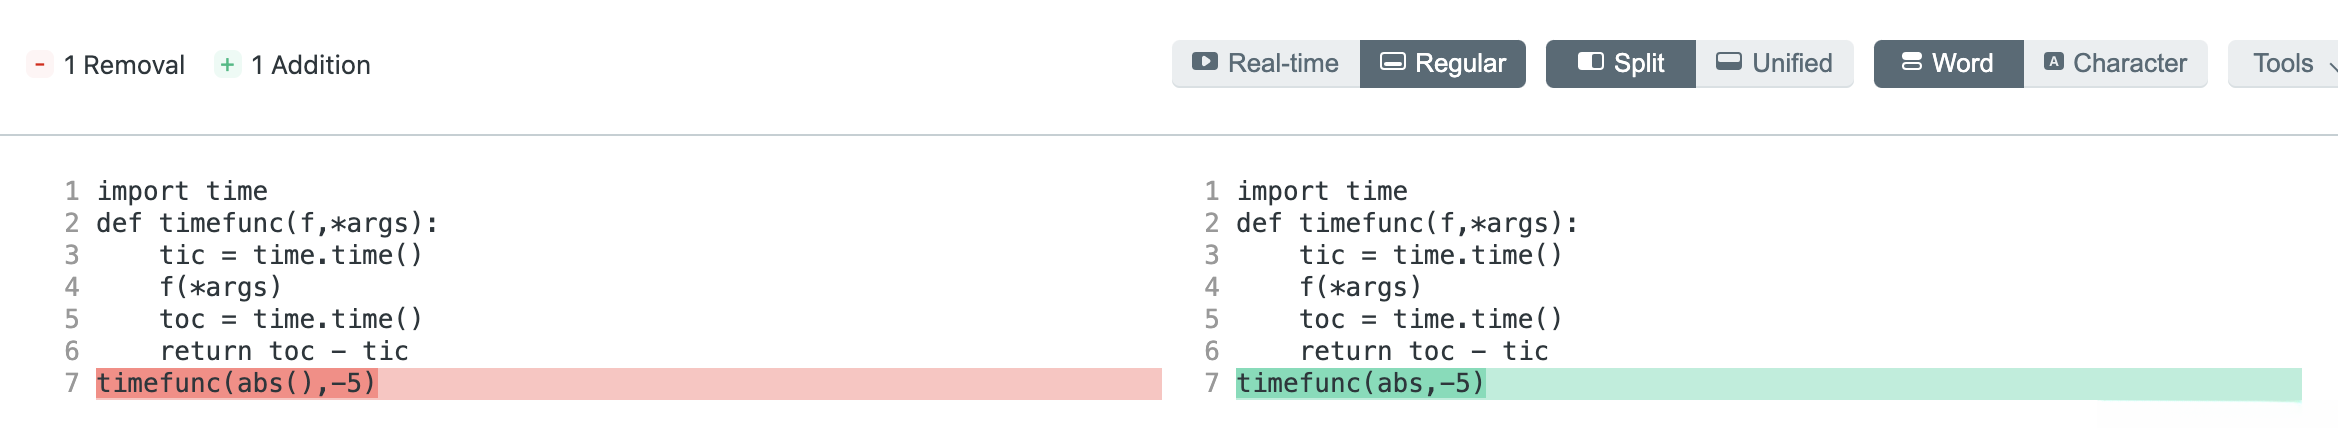The width and height of the screenshot is (2338, 434).
Task: Click the Unified view icon
Action: (1729, 62)
